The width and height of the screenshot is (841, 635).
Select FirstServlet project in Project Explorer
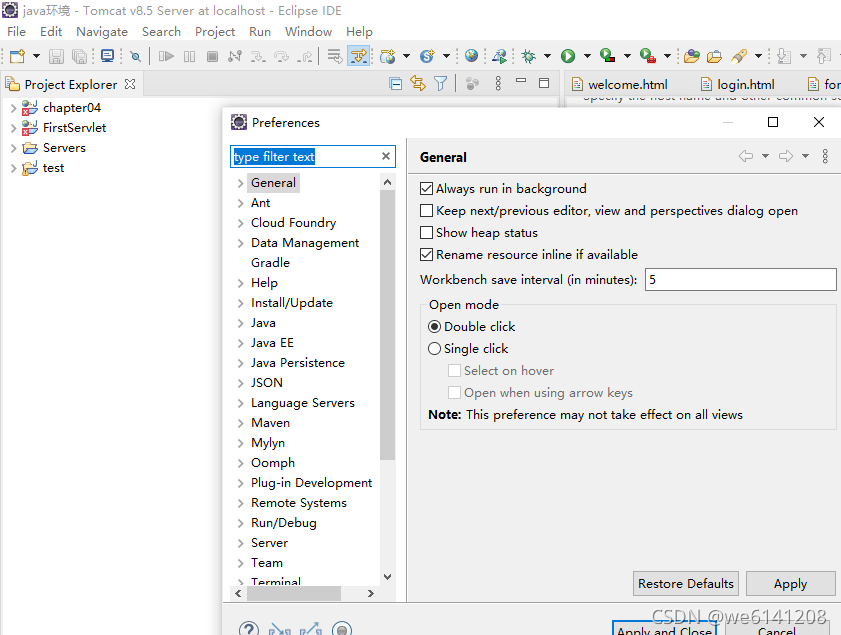point(75,128)
